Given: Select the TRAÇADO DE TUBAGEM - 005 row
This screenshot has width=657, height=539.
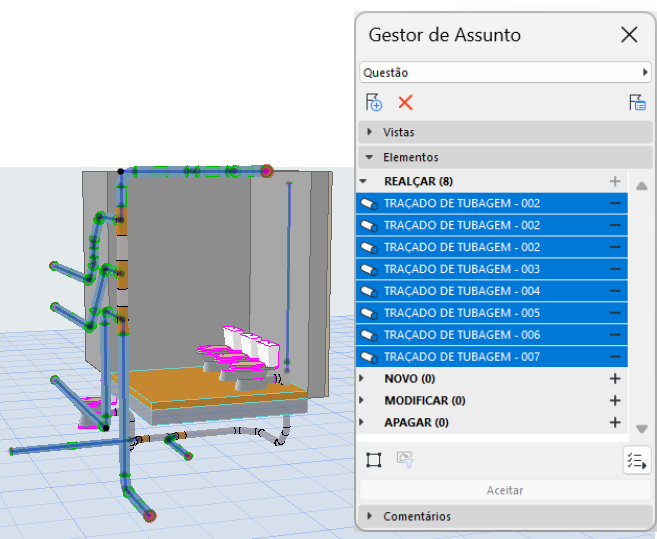Looking at the screenshot, I should click(491, 313).
